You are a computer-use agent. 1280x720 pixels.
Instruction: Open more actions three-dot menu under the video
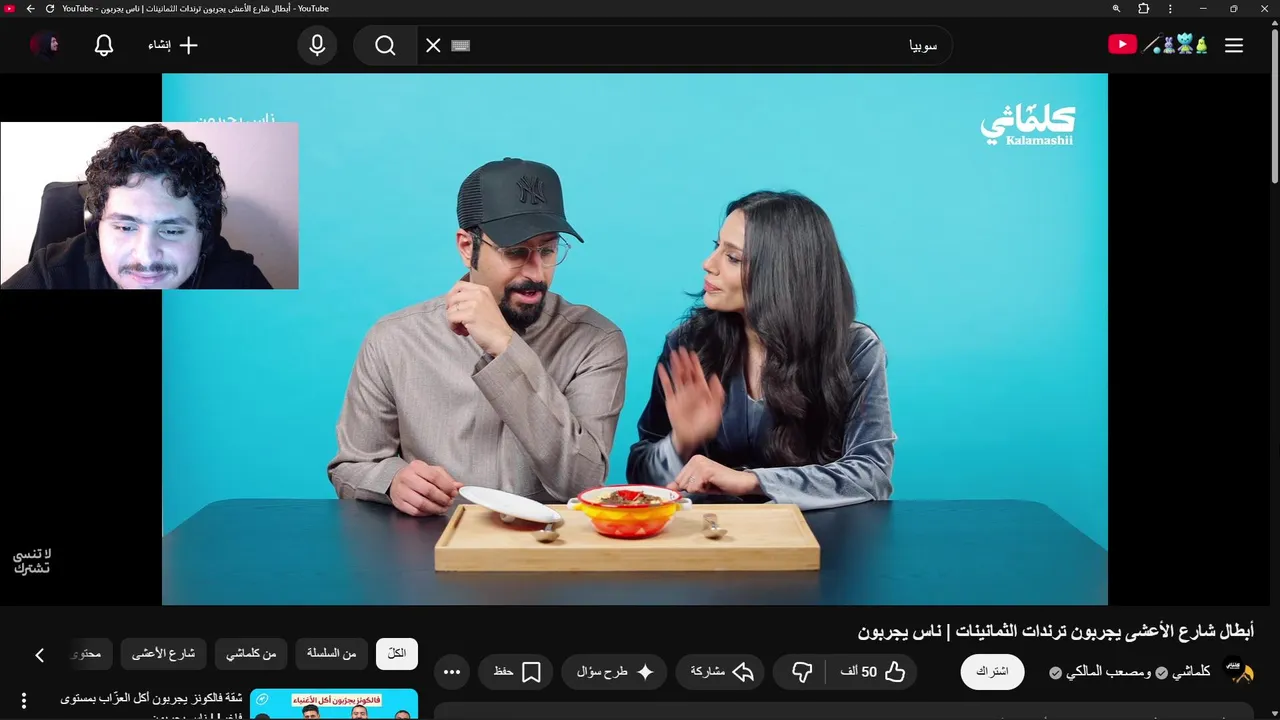[x=452, y=672]
